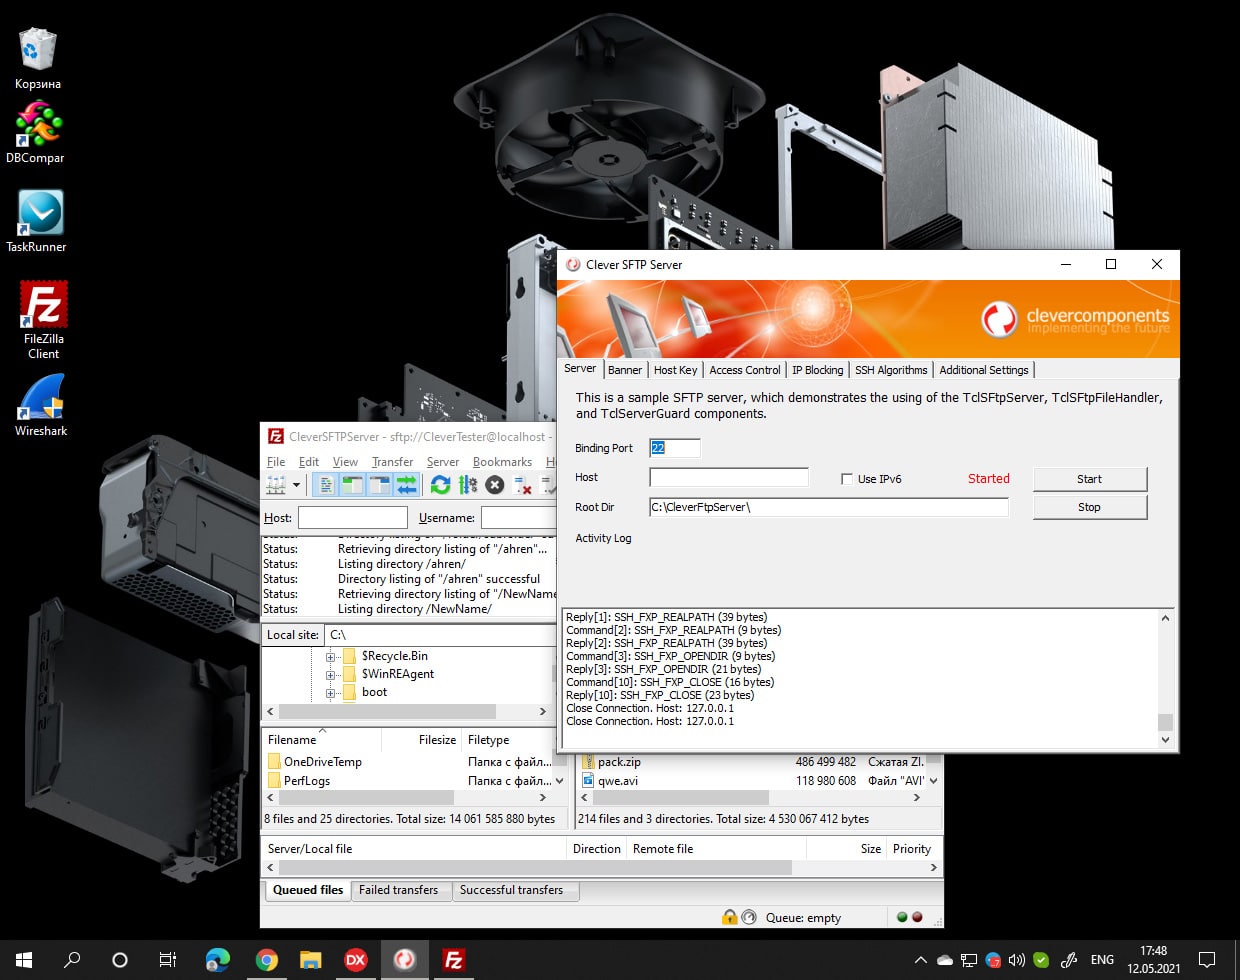Open Google Chrome from the taskbar
1240x980 pixels.
(x=266, y=960)
